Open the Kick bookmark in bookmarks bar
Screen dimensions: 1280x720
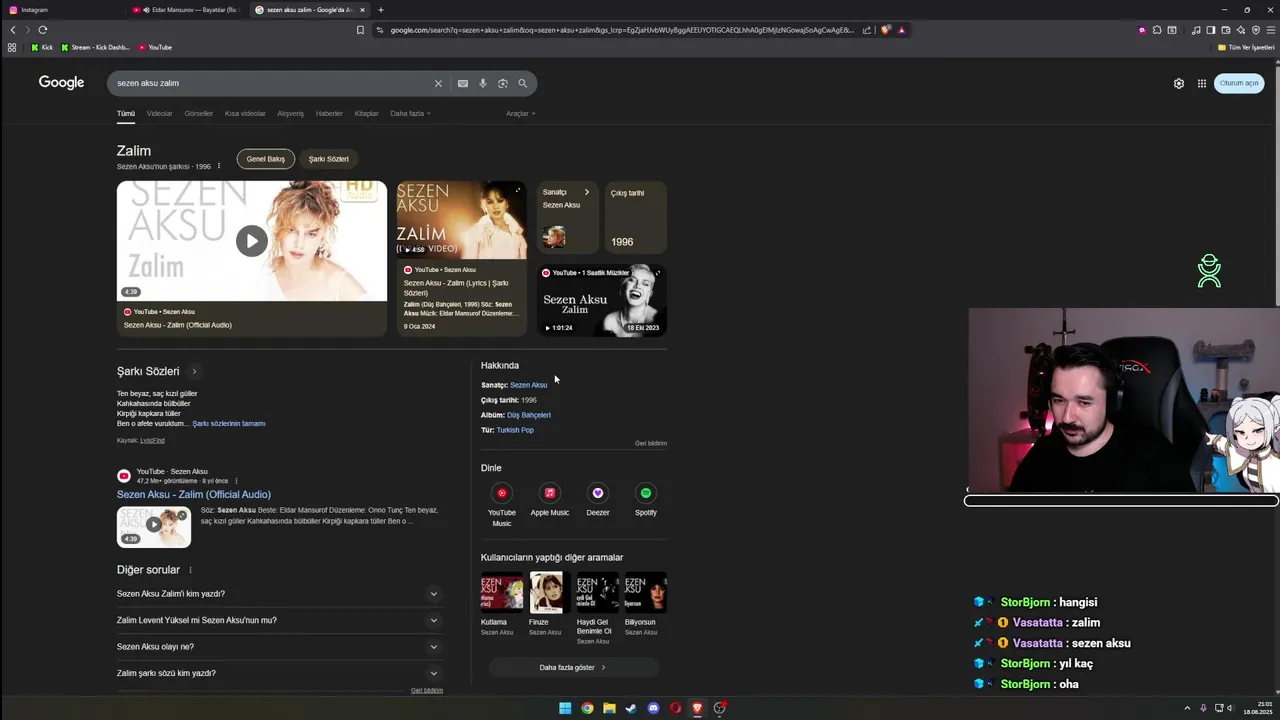42,47
